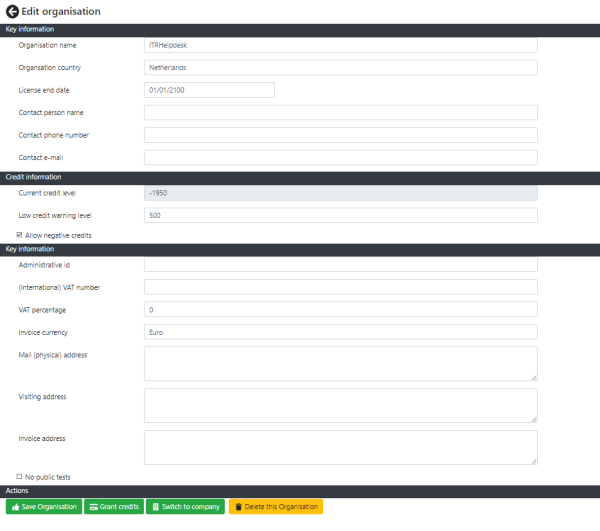Screen dimensions: 600x531
Task: Grab resize handle of Mail address textarea
Action: tap(534, 378)
